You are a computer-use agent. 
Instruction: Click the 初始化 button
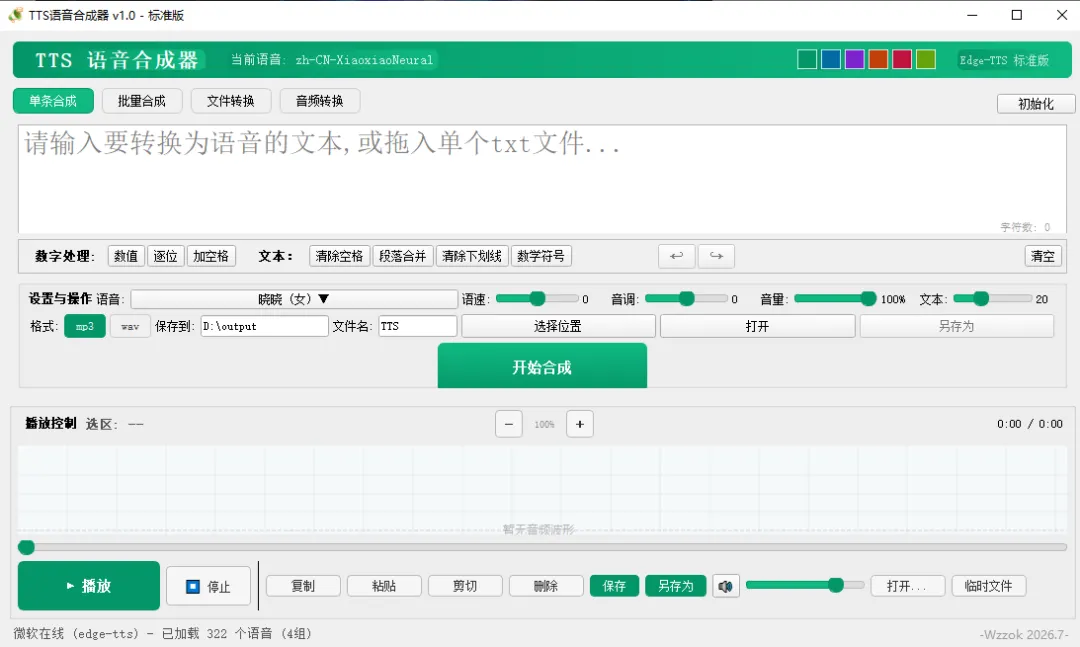pos(1036,104)
